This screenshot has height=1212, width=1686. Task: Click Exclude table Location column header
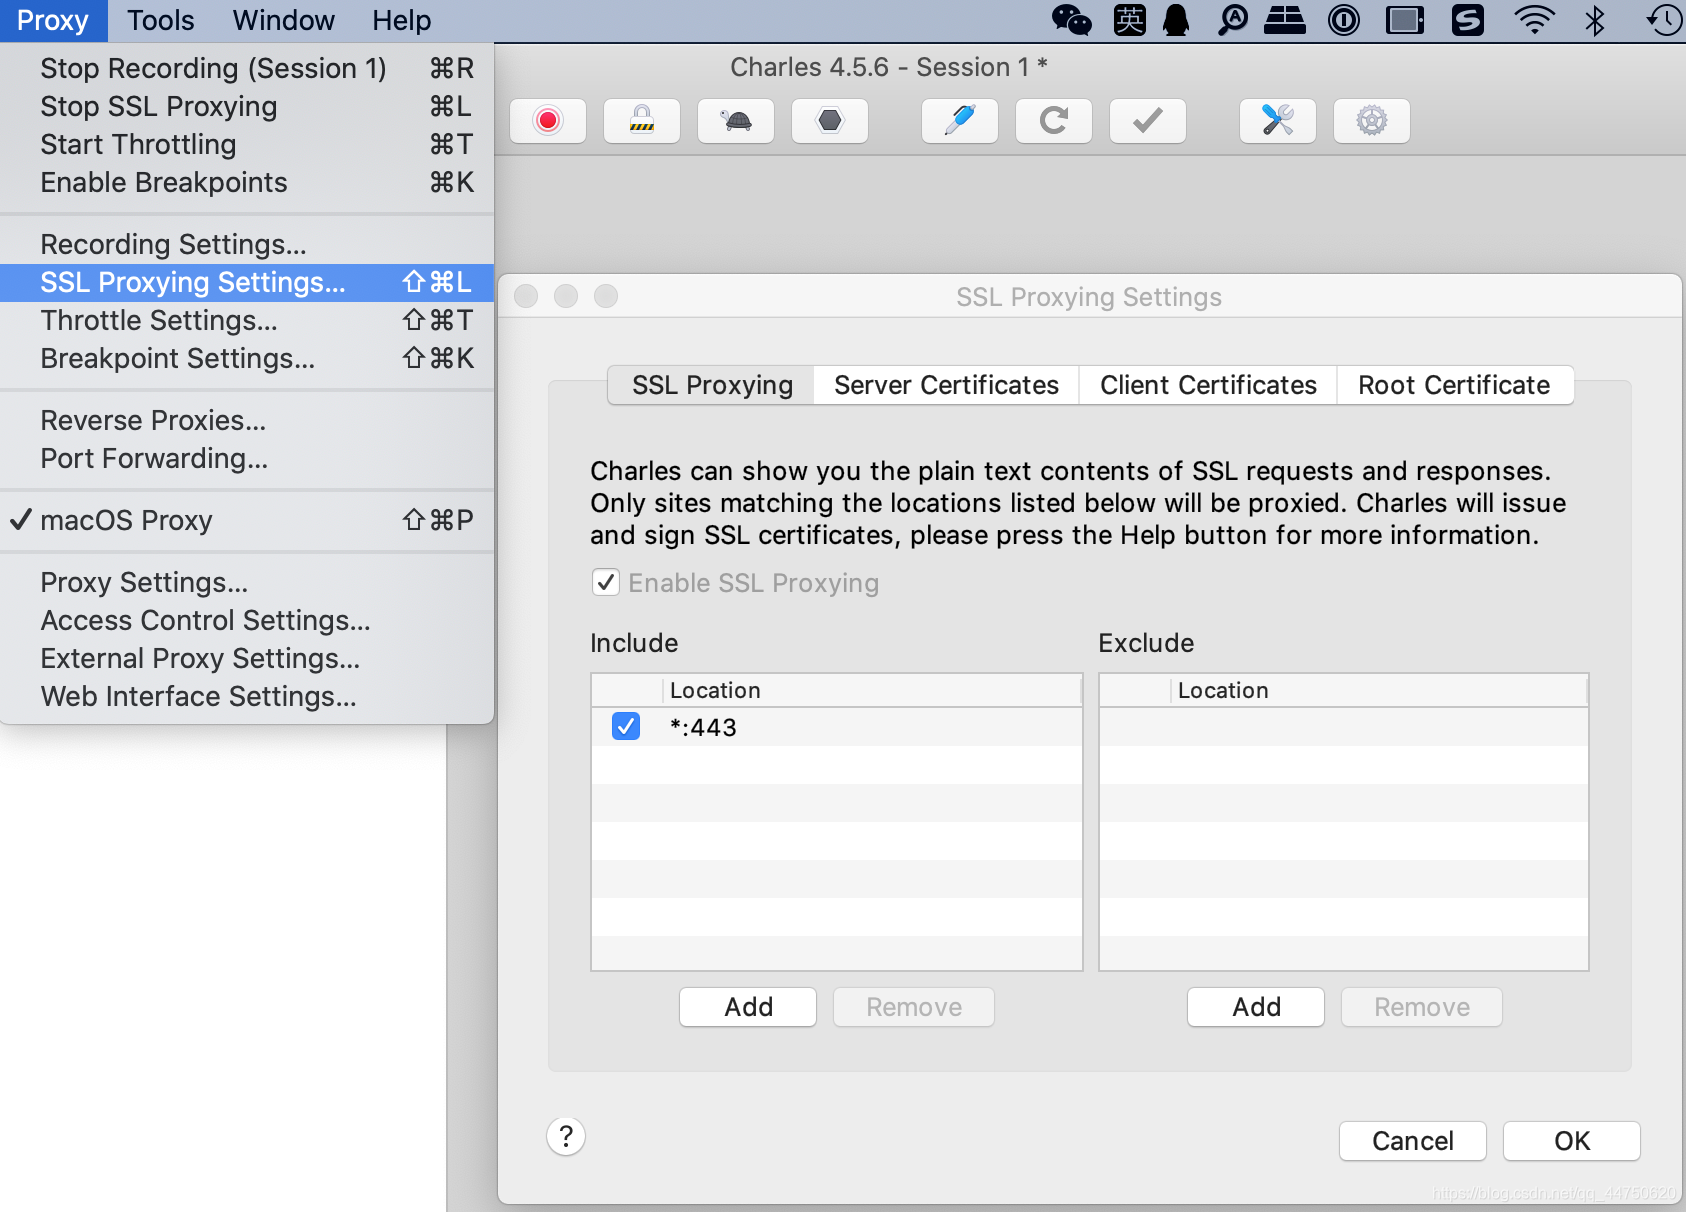pyautogui.click(x=1380, y=690)
